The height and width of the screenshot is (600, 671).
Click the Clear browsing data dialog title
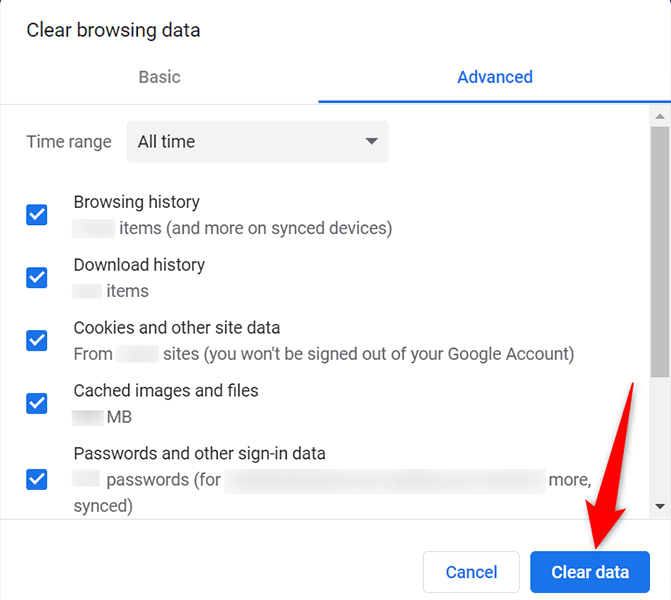pyautogui.click(x=113, y=30)
